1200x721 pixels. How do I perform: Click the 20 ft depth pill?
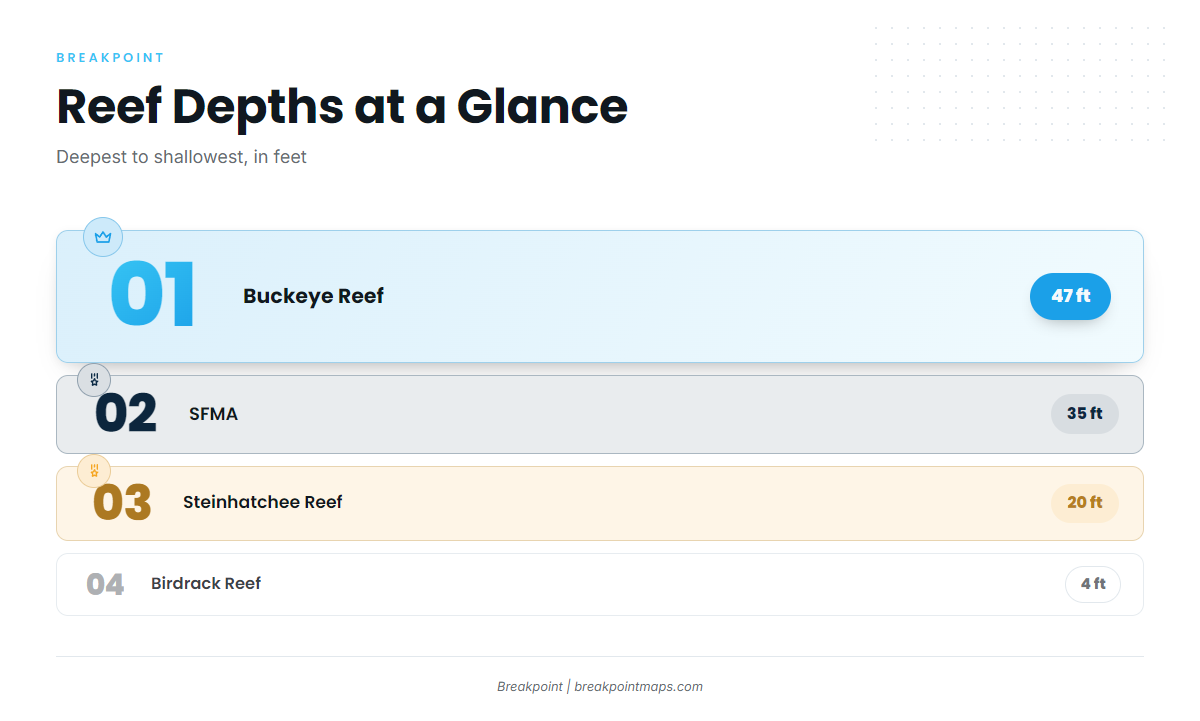(1085, 503)
